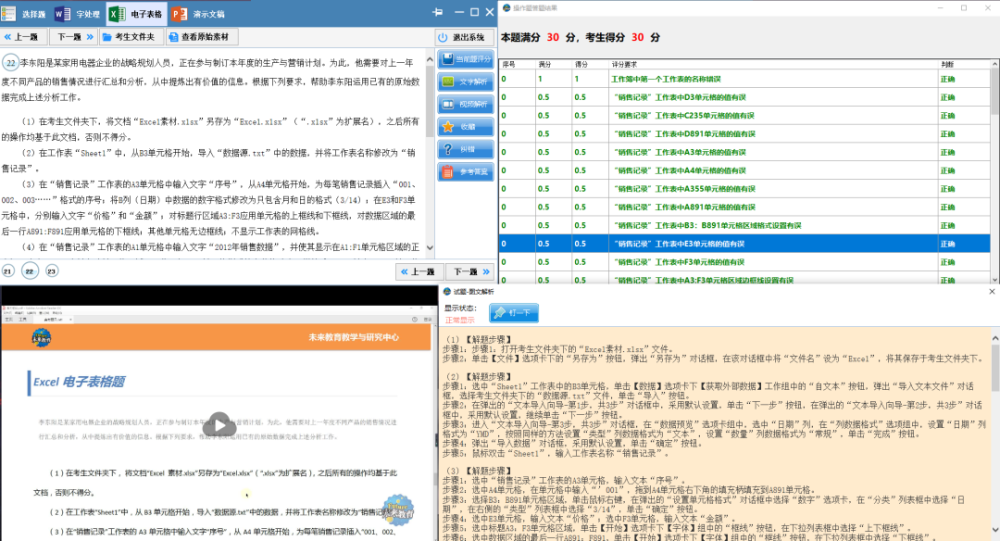This screenshot has width=1000, height=541.
Task: Click 图文解析 panel scrollbar up arrow
Action: coord(995,338)
